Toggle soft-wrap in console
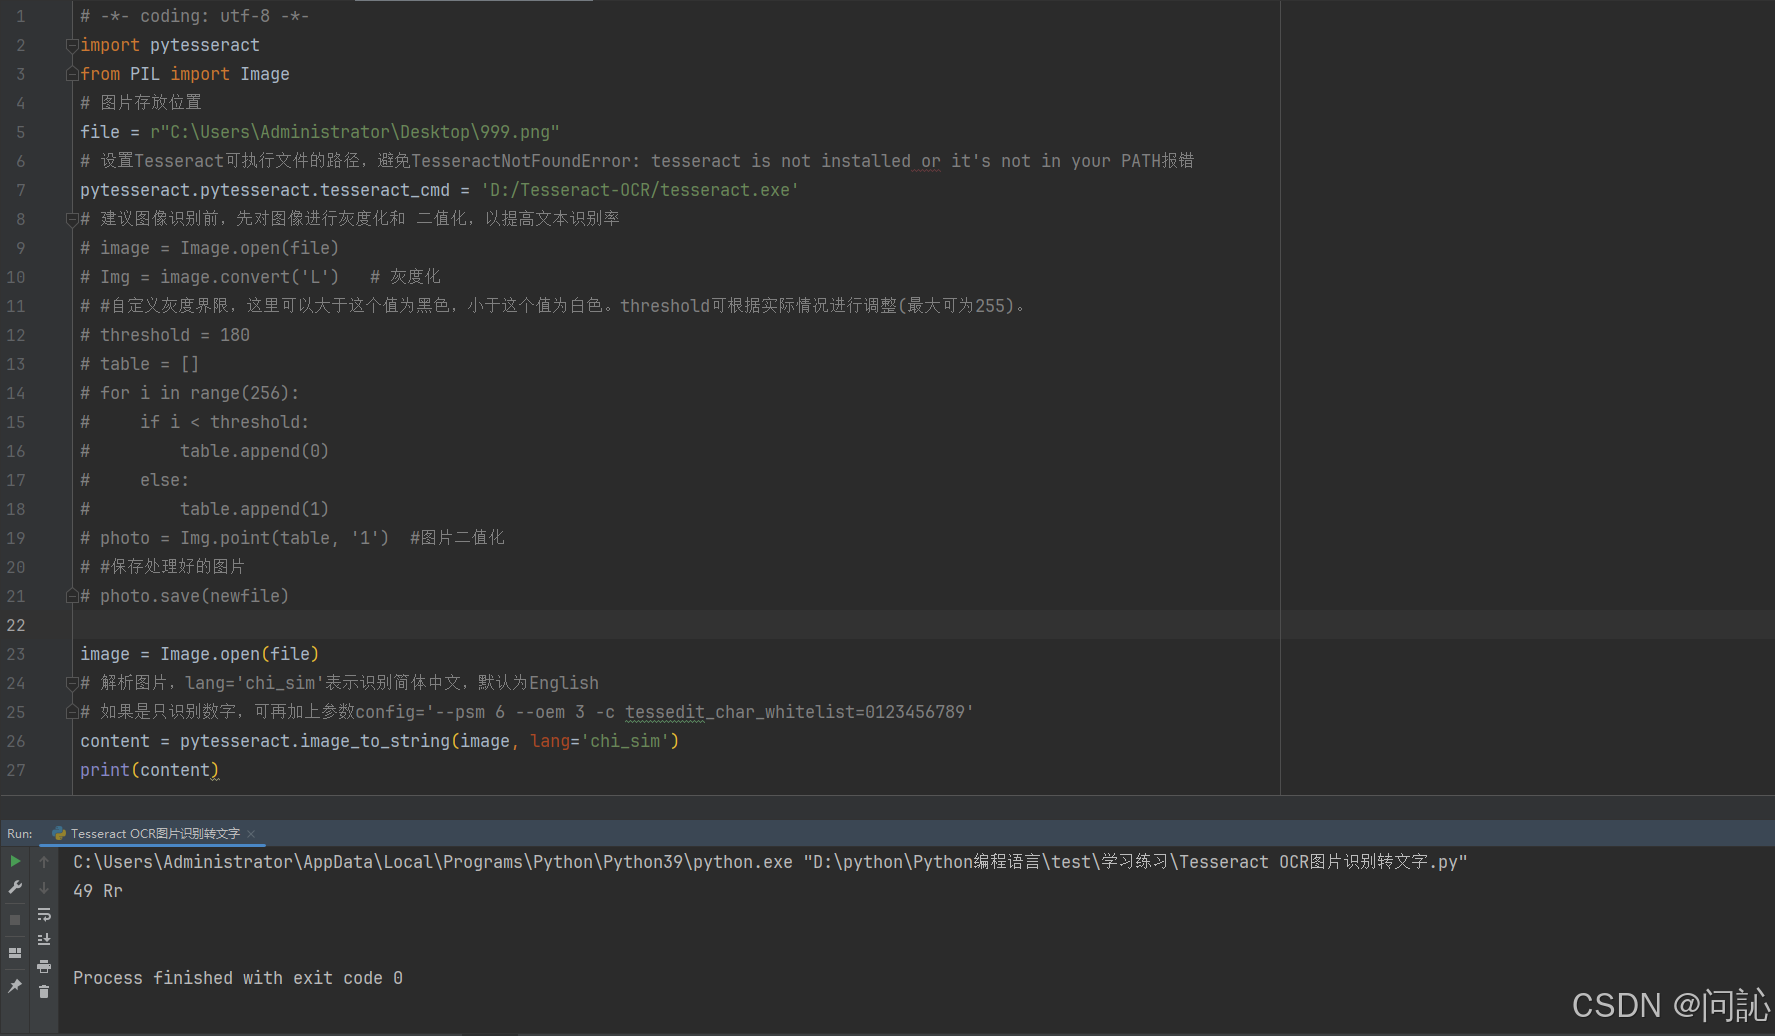This screenshot has width=1775, height=1036. click(44, 914)
